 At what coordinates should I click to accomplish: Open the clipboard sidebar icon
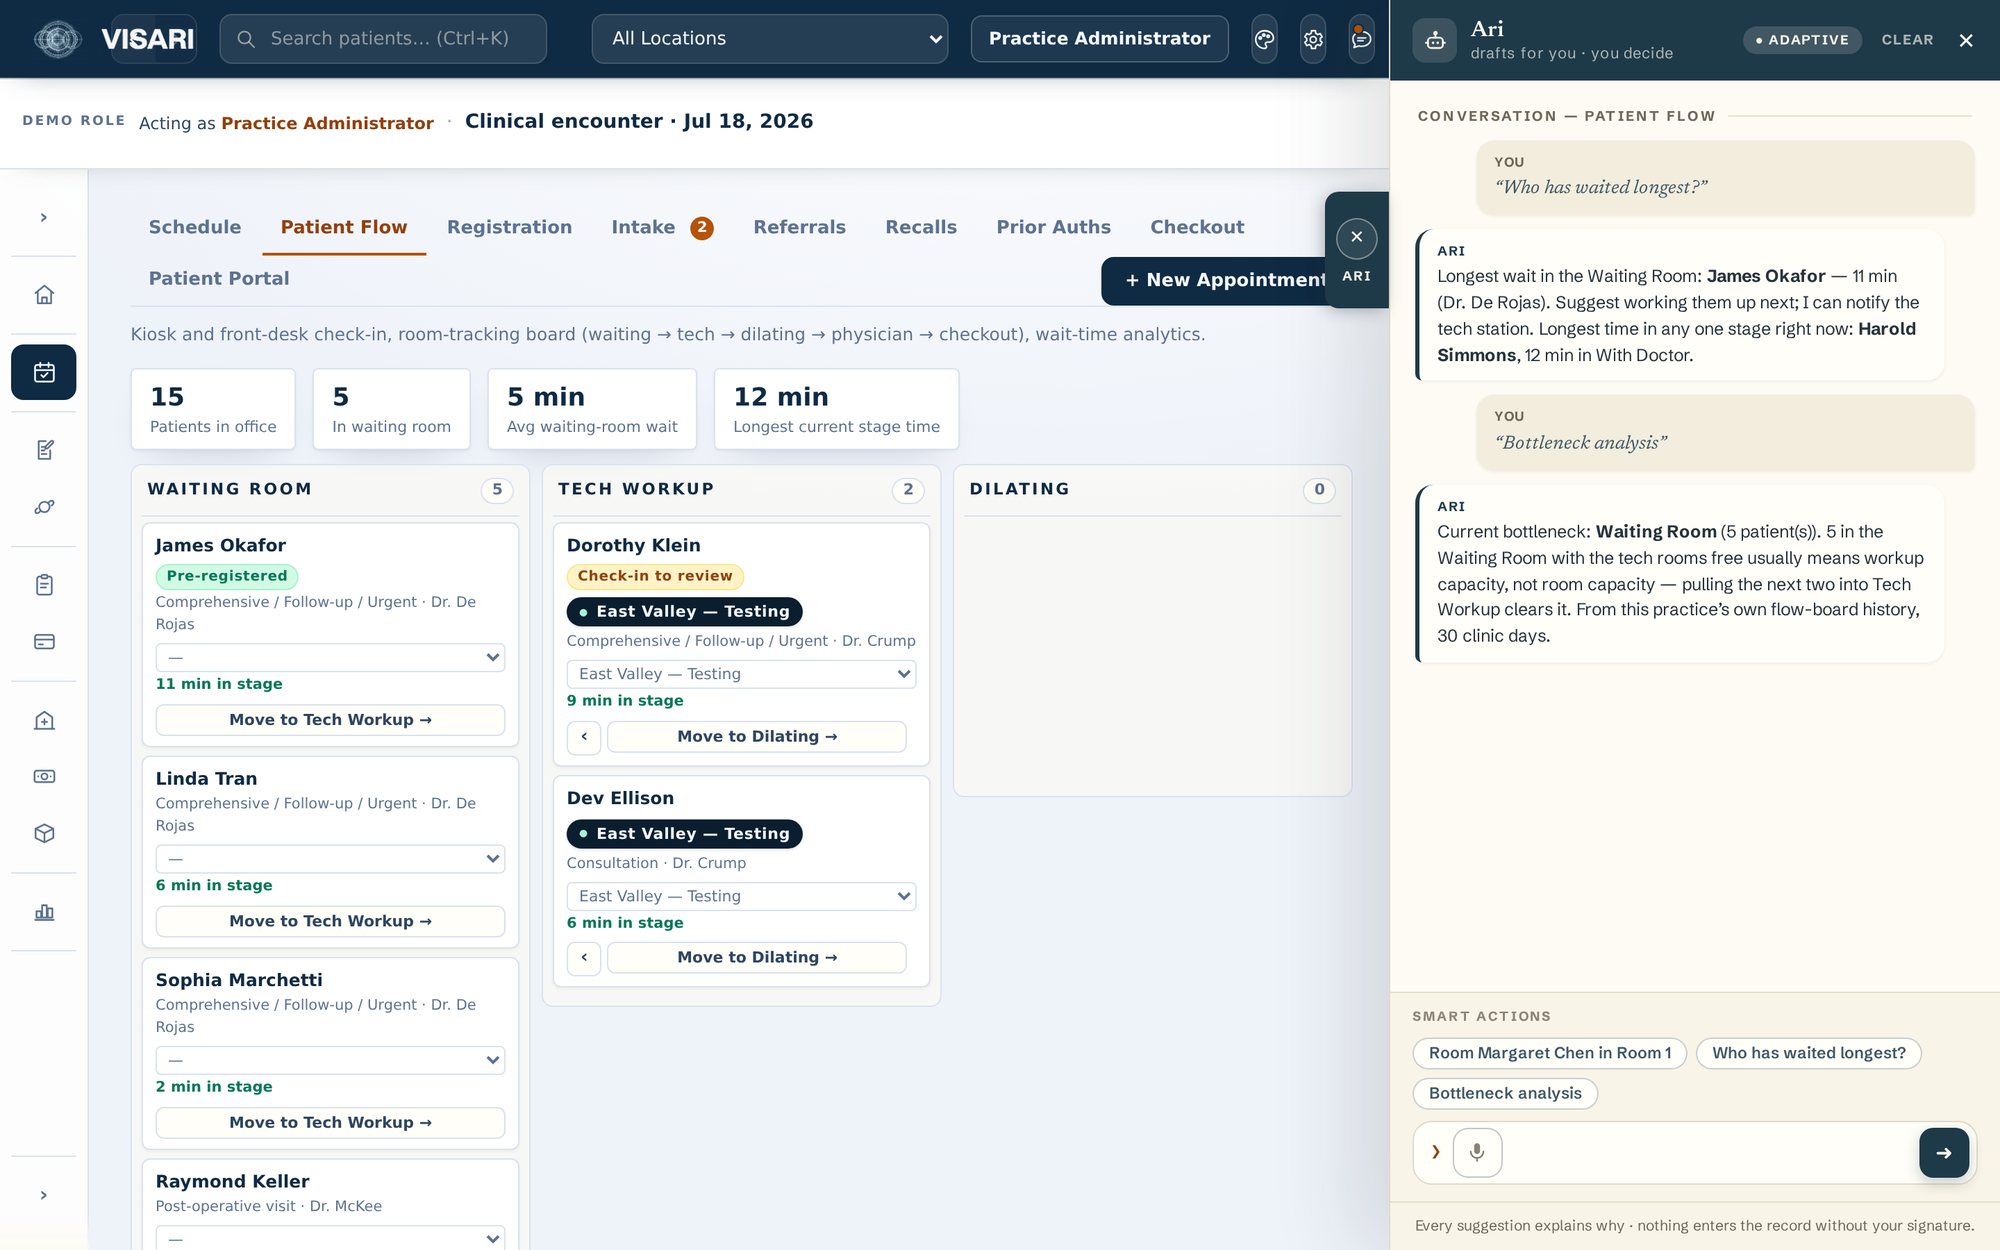pos(44,585)
